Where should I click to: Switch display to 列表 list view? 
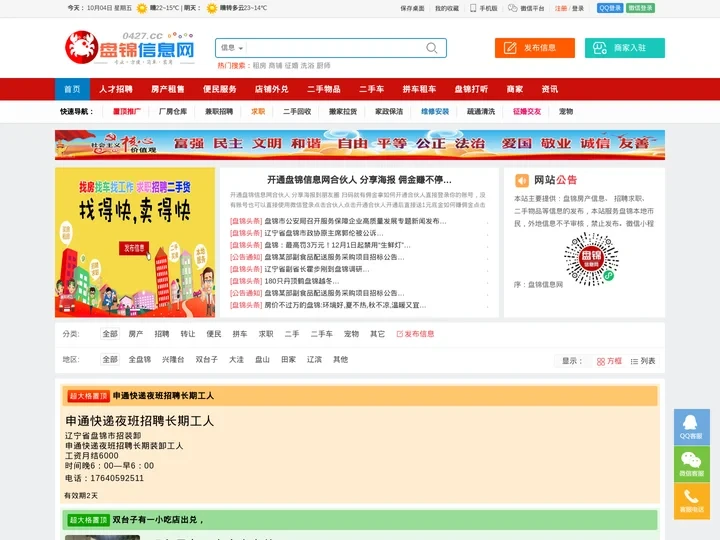click(x=643, y=361)
